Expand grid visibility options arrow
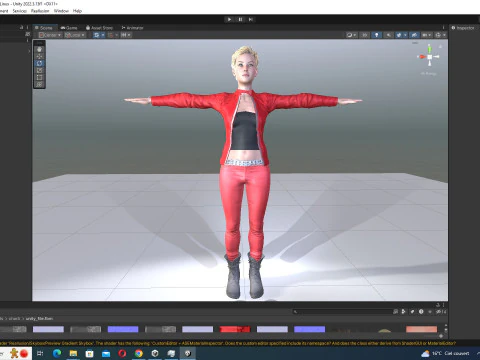The image size is (480, 360). point(103,35)
